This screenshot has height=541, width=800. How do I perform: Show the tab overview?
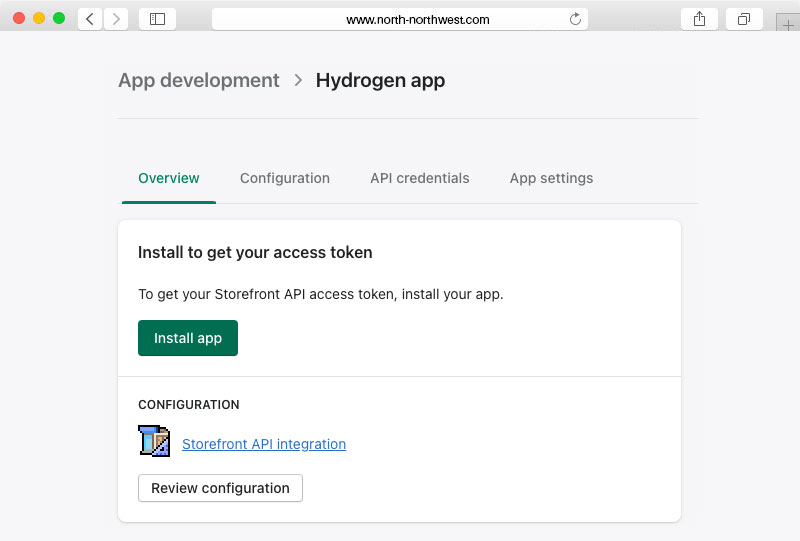[744, 19]
